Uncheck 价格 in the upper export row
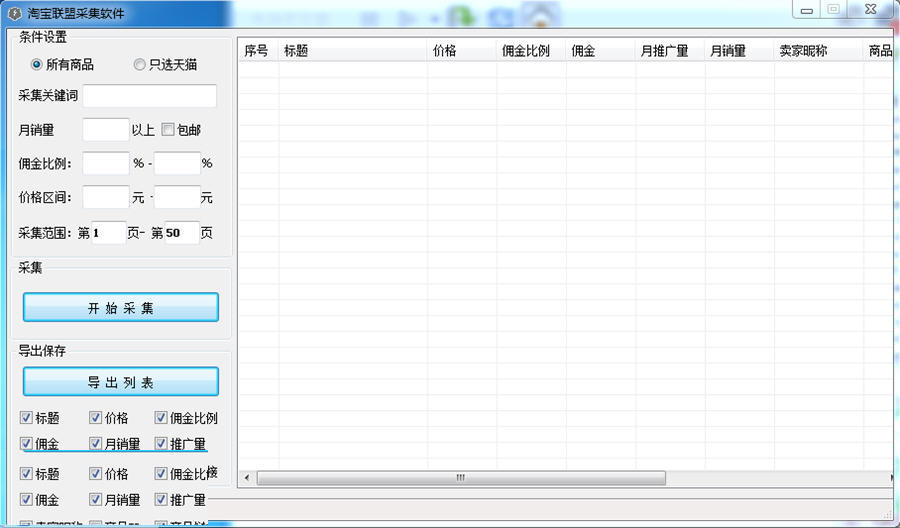Image resolution: width=900 pixels, height=528 pixels. [x=96, y=417]
